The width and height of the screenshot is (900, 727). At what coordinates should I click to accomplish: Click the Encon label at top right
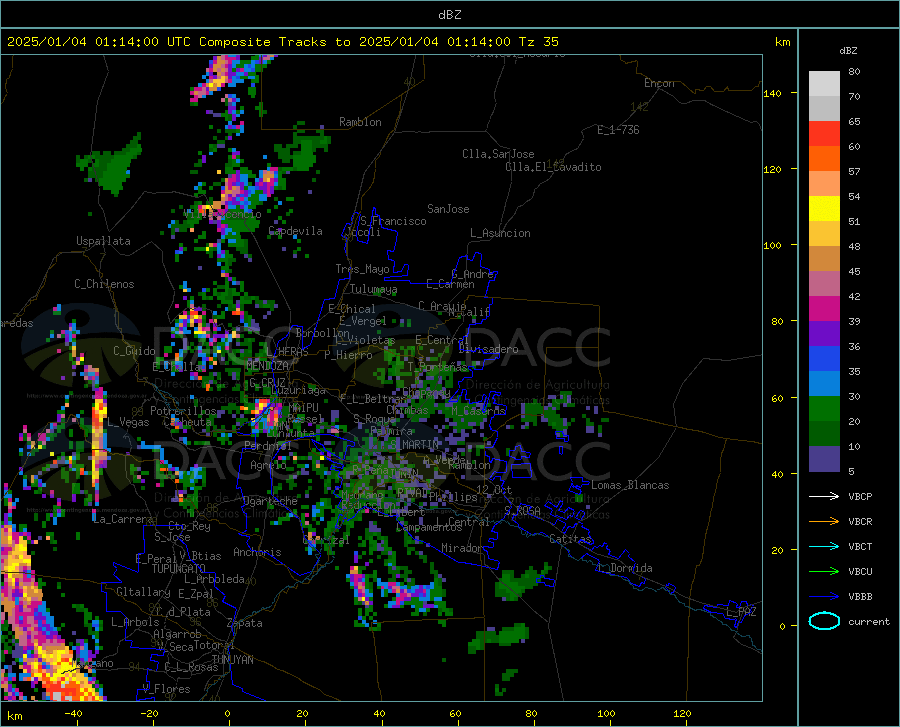pos(659,83)
